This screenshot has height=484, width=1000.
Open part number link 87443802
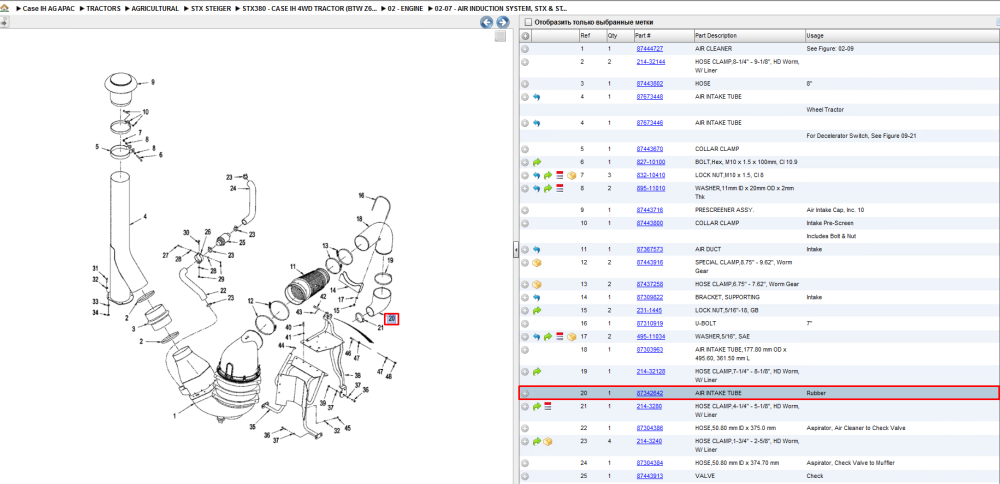pos(650,84)
